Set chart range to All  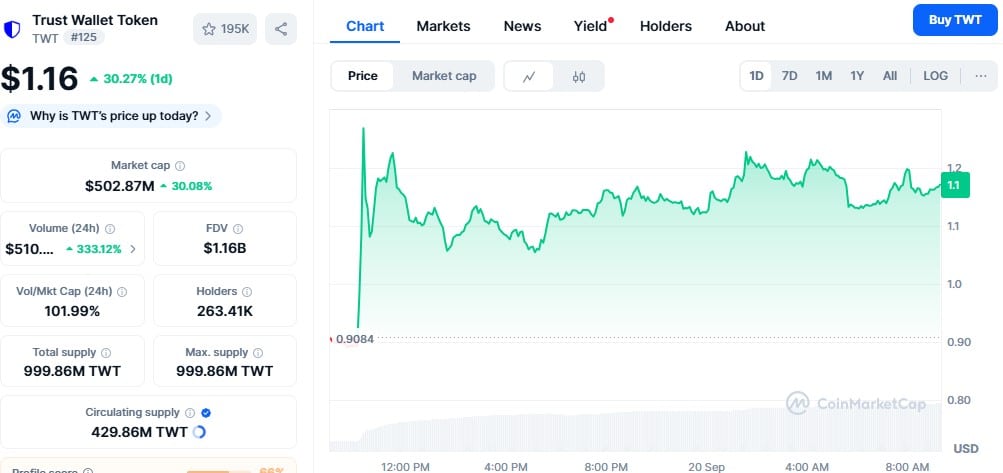tap(890, 76)
